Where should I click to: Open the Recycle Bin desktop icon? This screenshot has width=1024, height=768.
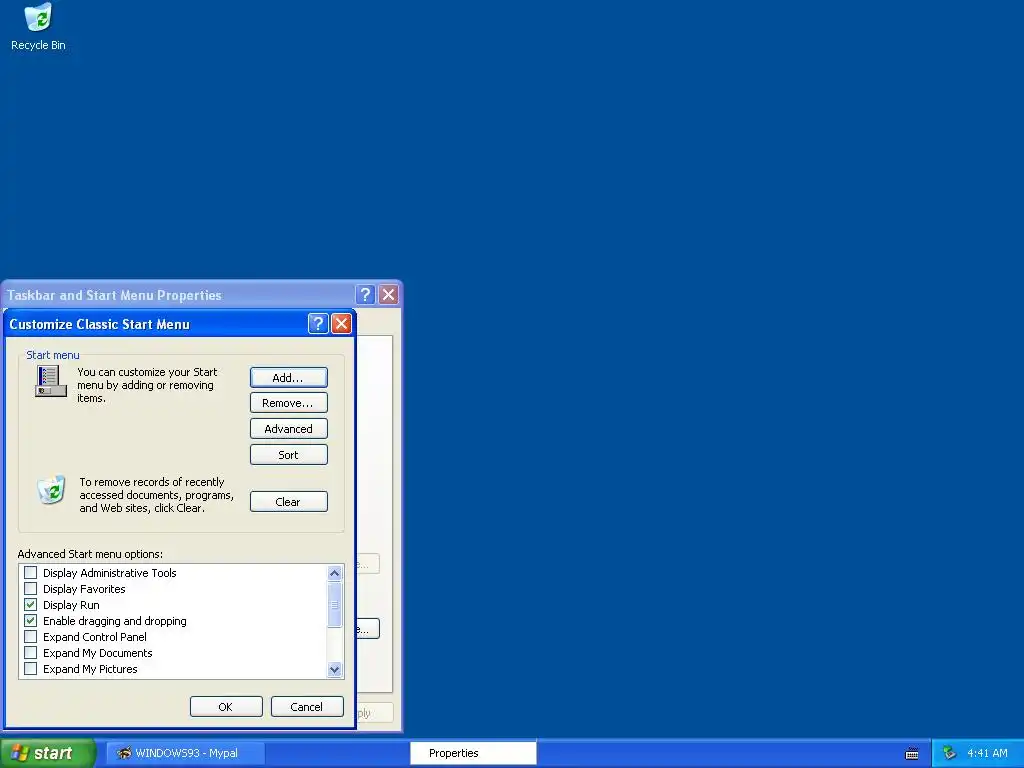38,27
